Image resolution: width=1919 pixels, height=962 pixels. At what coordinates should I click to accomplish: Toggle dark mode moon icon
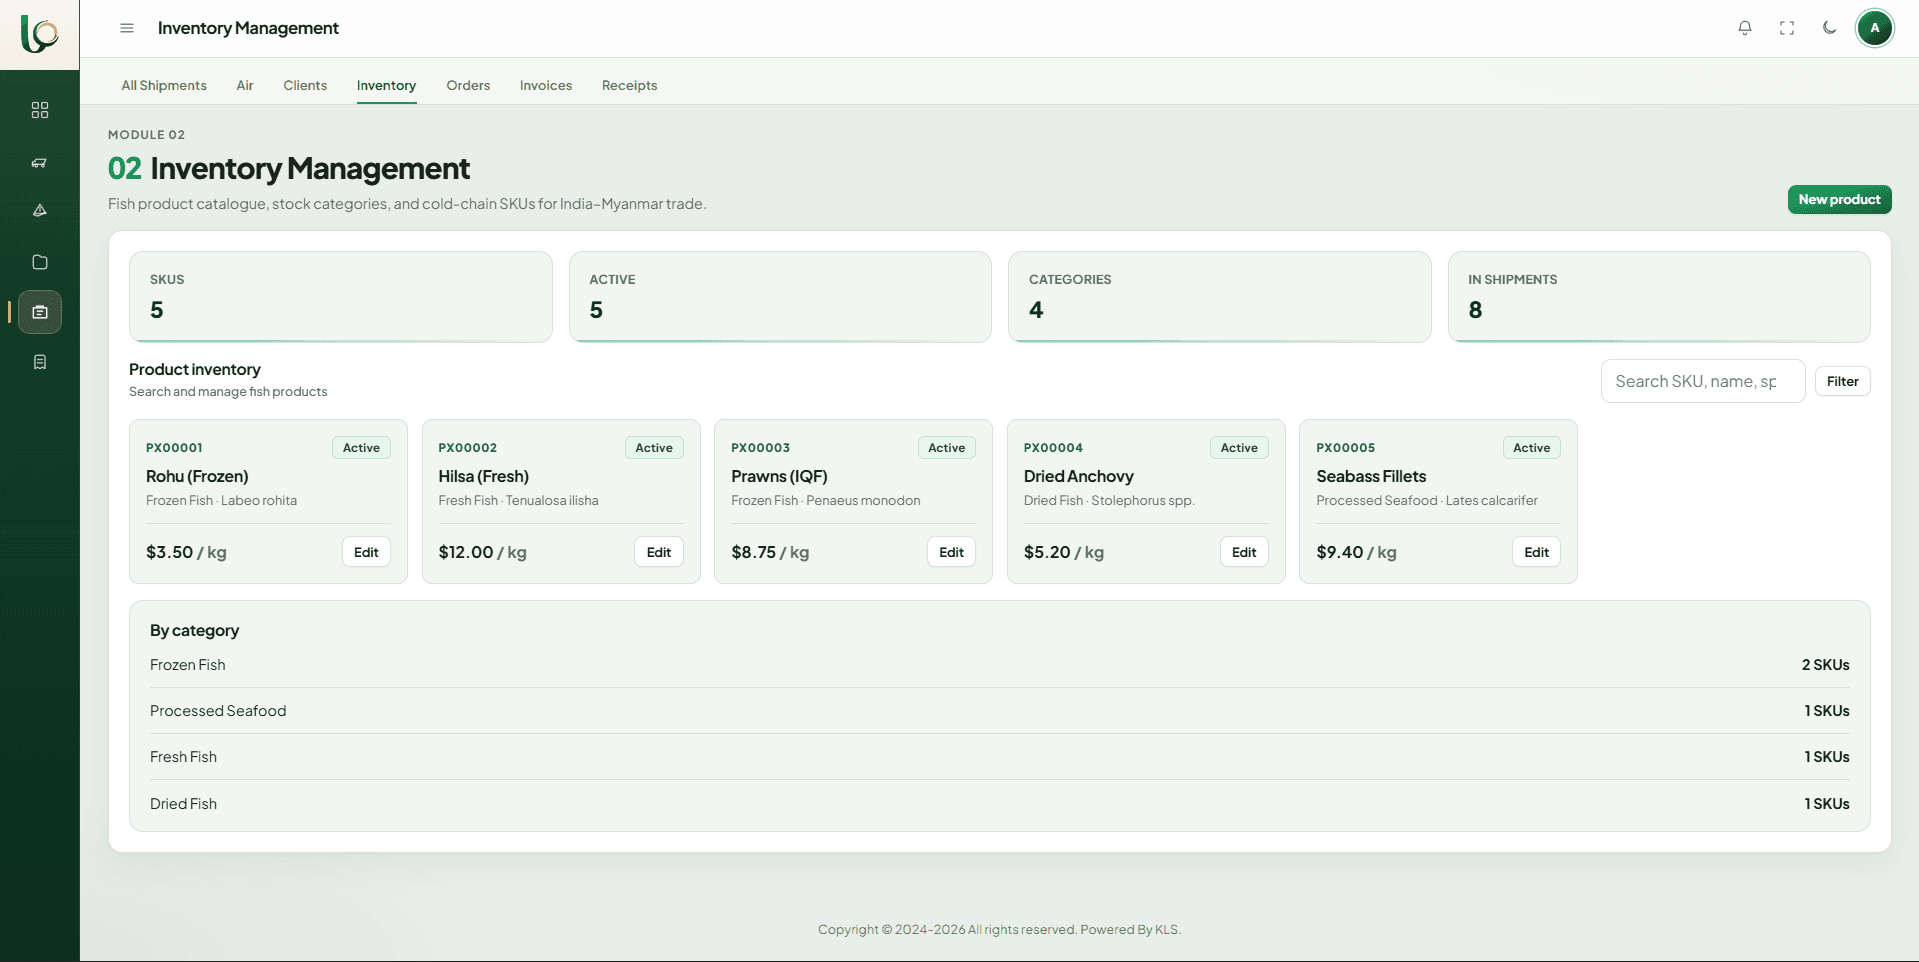(1829, 28)
